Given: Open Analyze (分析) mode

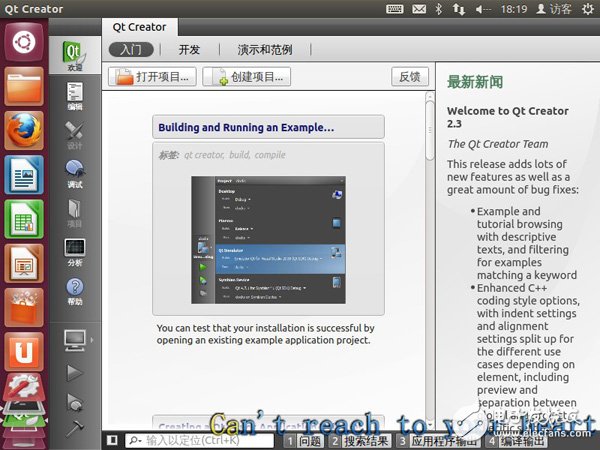Looking at the screenshot, I should pyautogui.click(x=75, y=252).
